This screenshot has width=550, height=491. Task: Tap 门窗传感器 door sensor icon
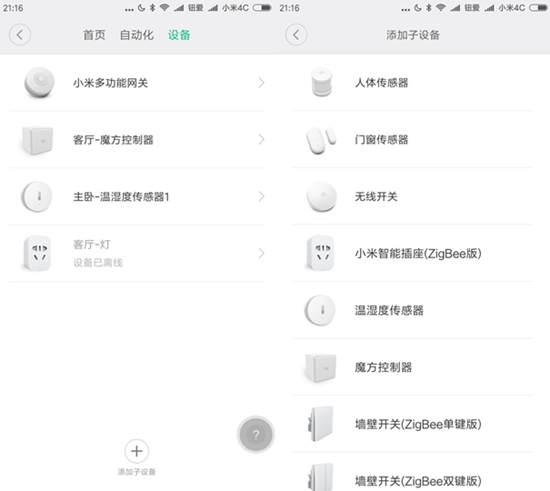(321, 140)
